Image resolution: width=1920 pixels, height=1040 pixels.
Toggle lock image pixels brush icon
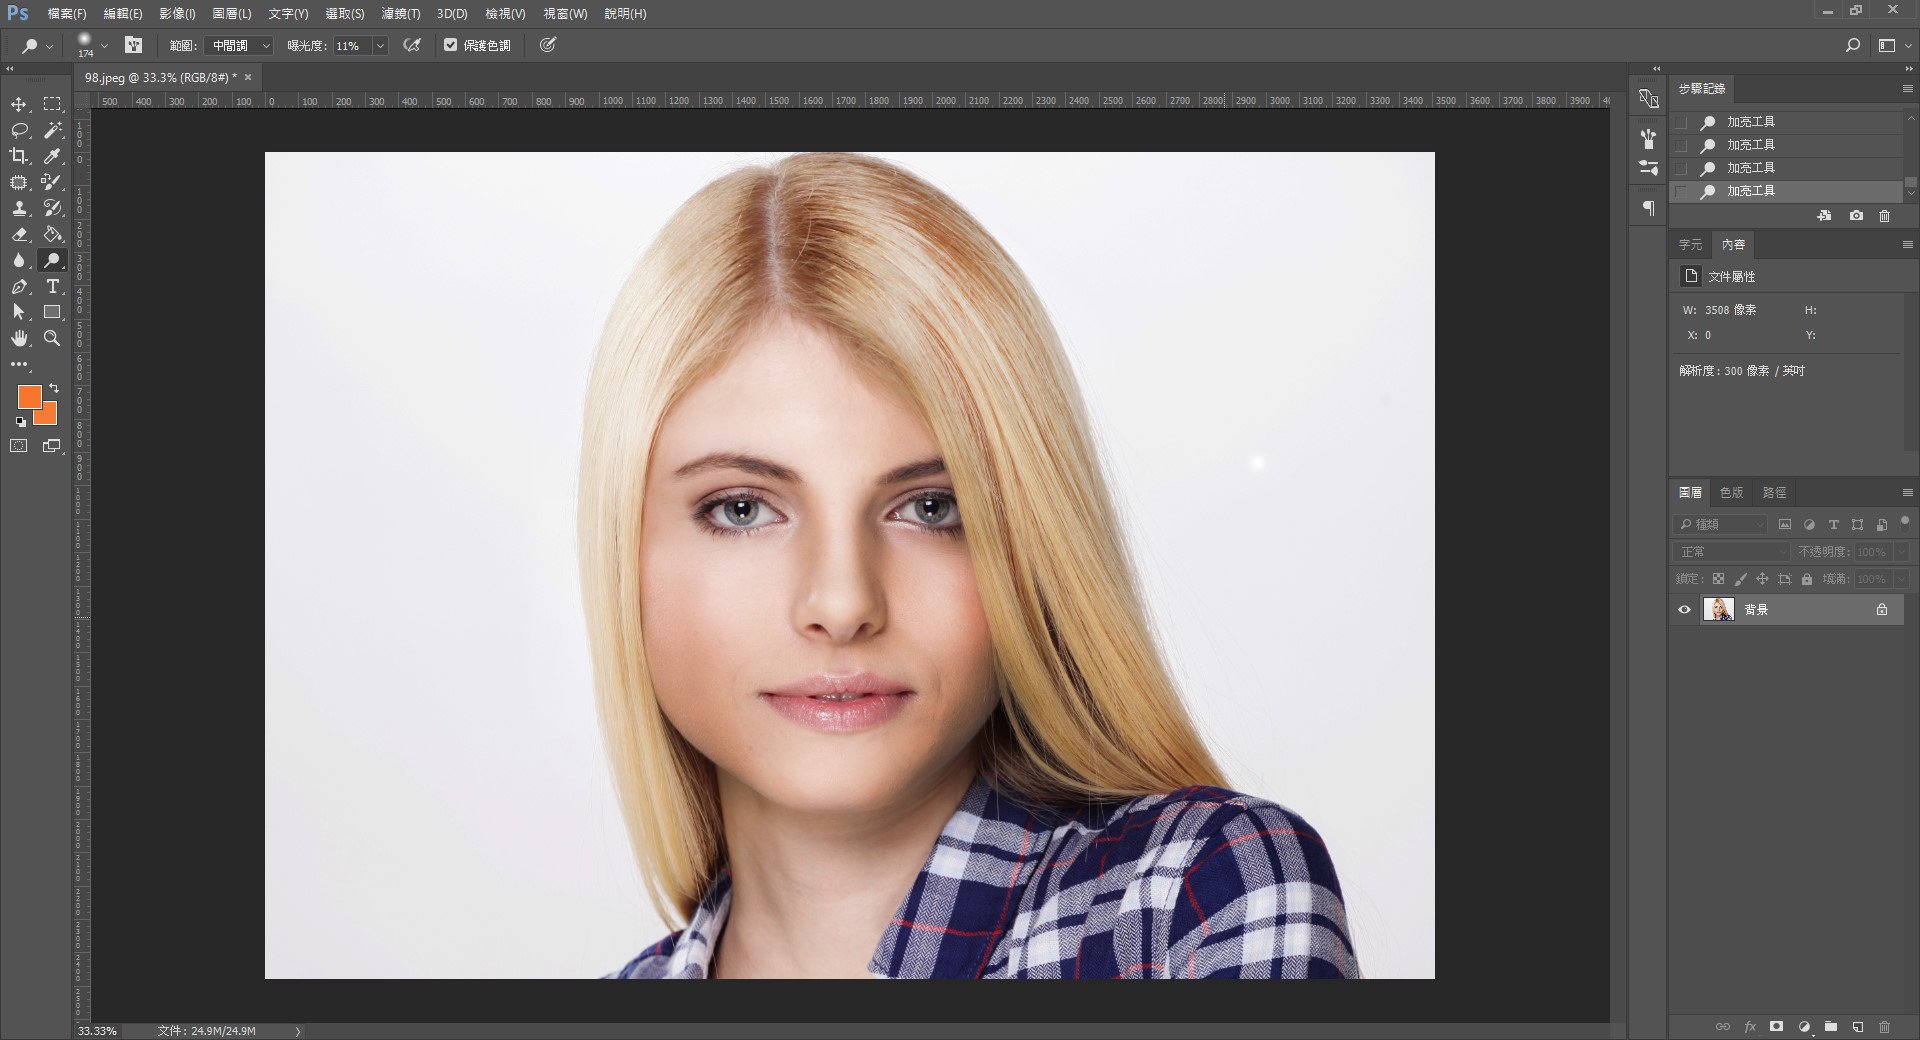1740,579
